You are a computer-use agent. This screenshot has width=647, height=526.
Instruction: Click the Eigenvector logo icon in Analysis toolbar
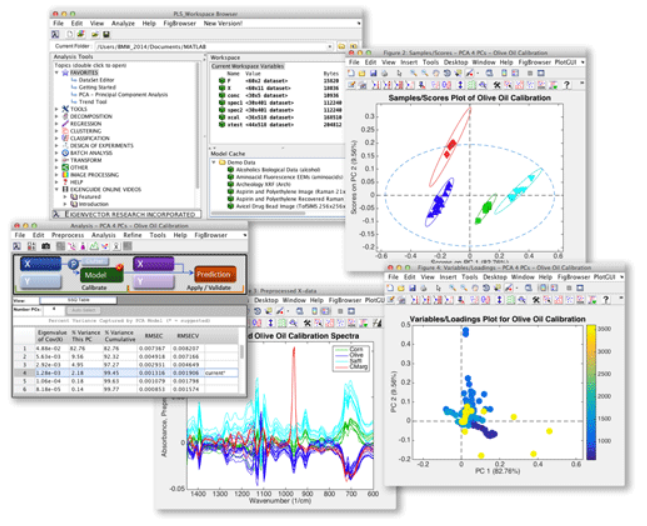[x=17, y=246]
